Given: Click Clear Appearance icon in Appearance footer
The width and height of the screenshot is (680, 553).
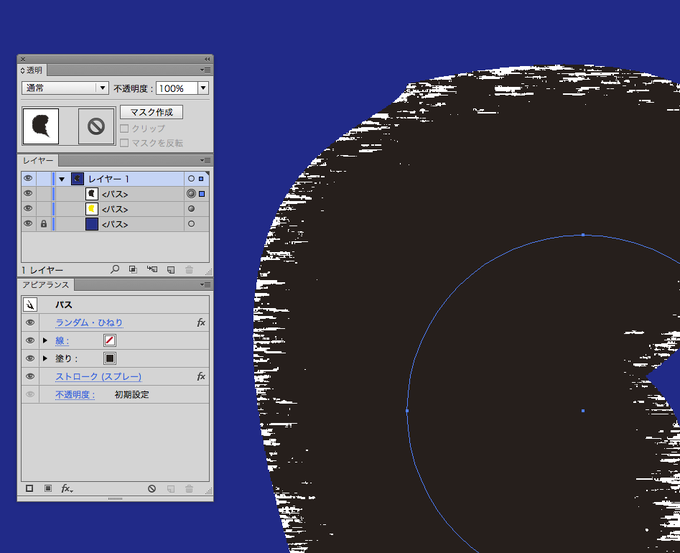Looking at the screenshot, I should [152, 488].
